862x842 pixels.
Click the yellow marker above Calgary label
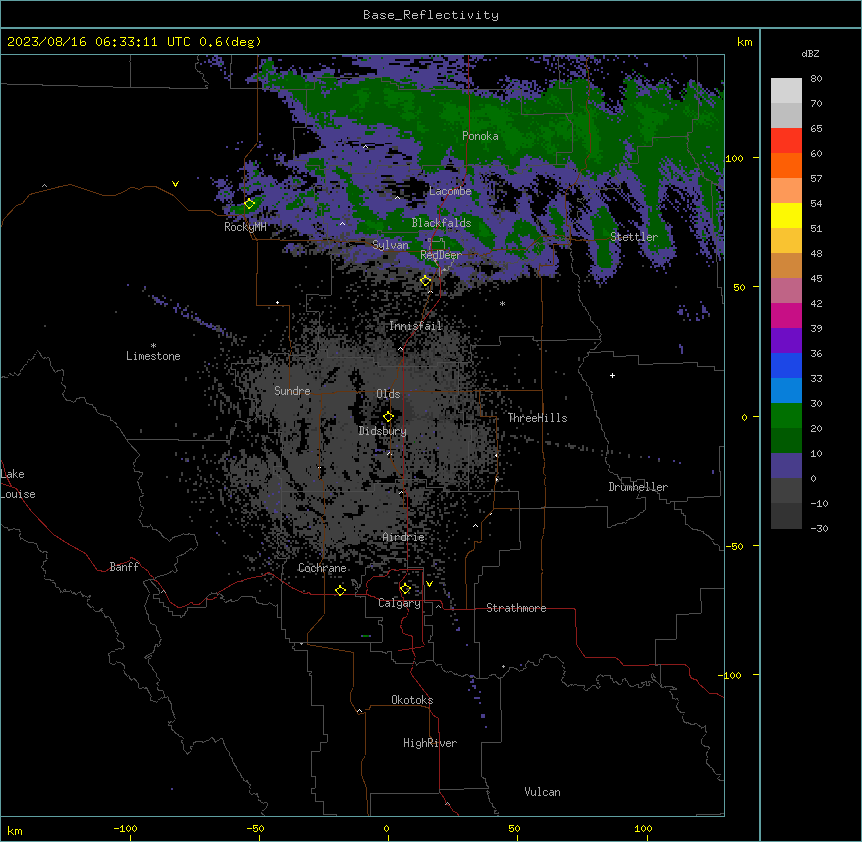click(405, 589)
